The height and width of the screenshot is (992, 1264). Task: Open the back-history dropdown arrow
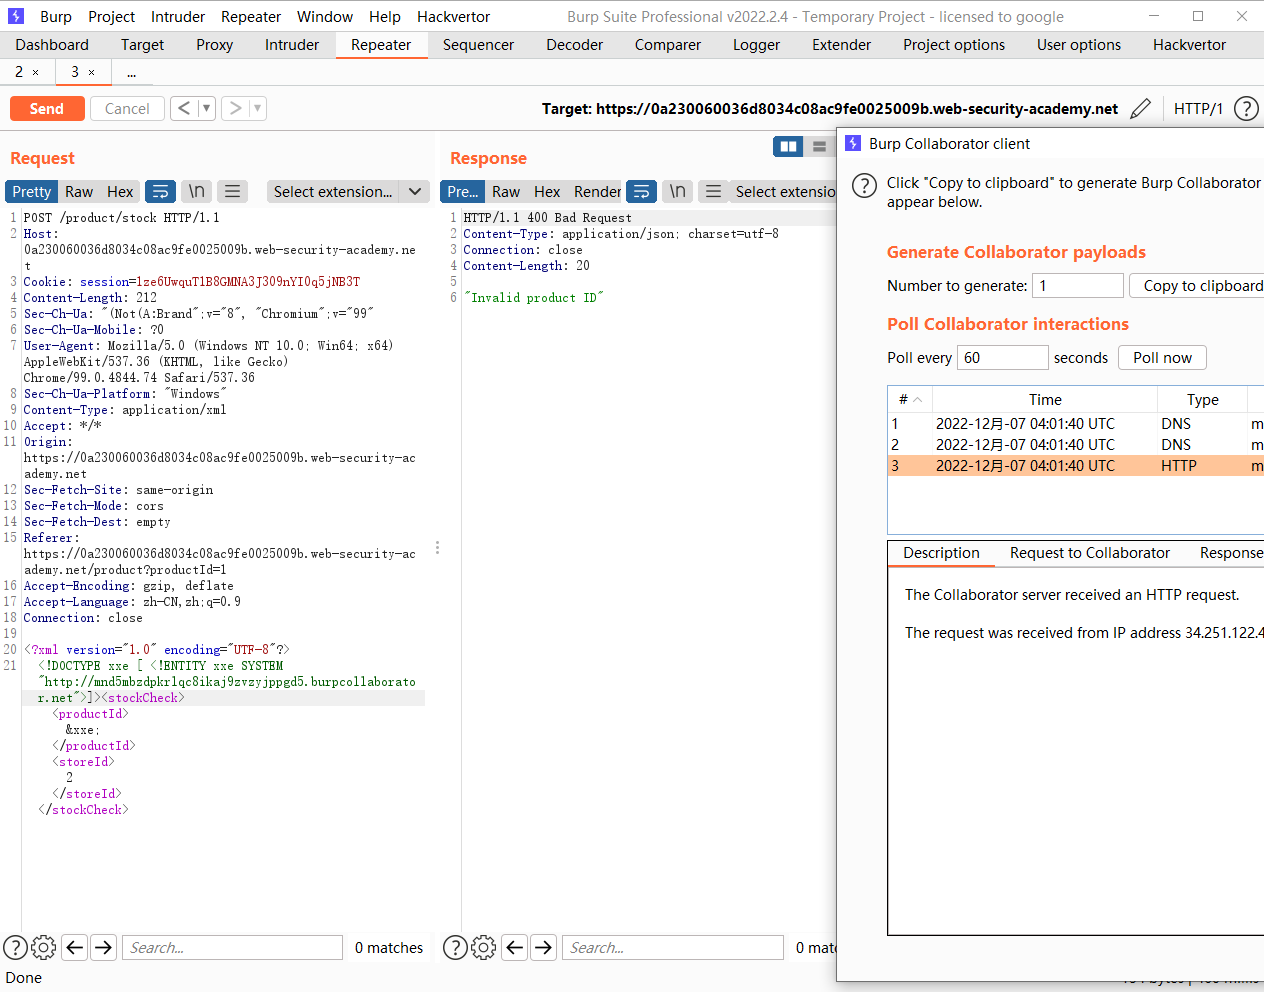coord(207,108)
